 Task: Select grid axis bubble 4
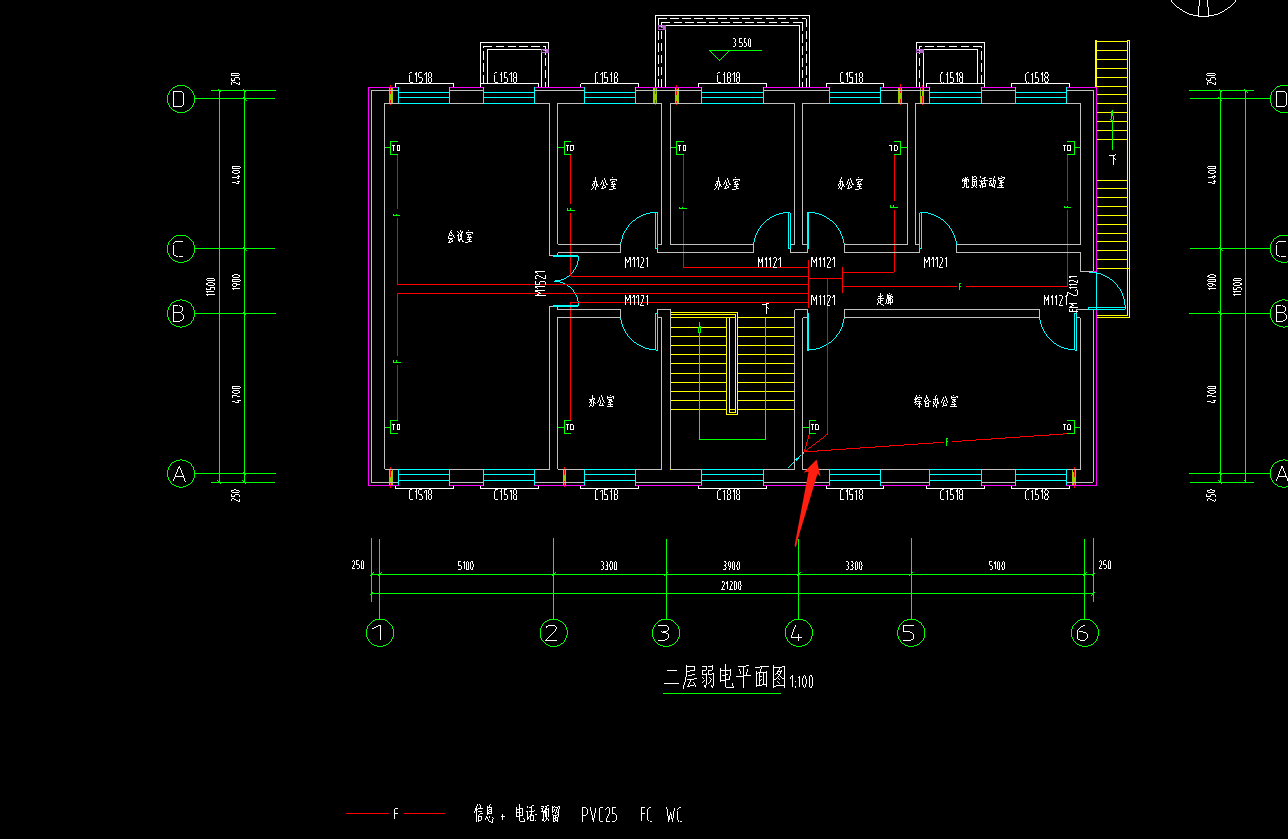tap(798, 632)
